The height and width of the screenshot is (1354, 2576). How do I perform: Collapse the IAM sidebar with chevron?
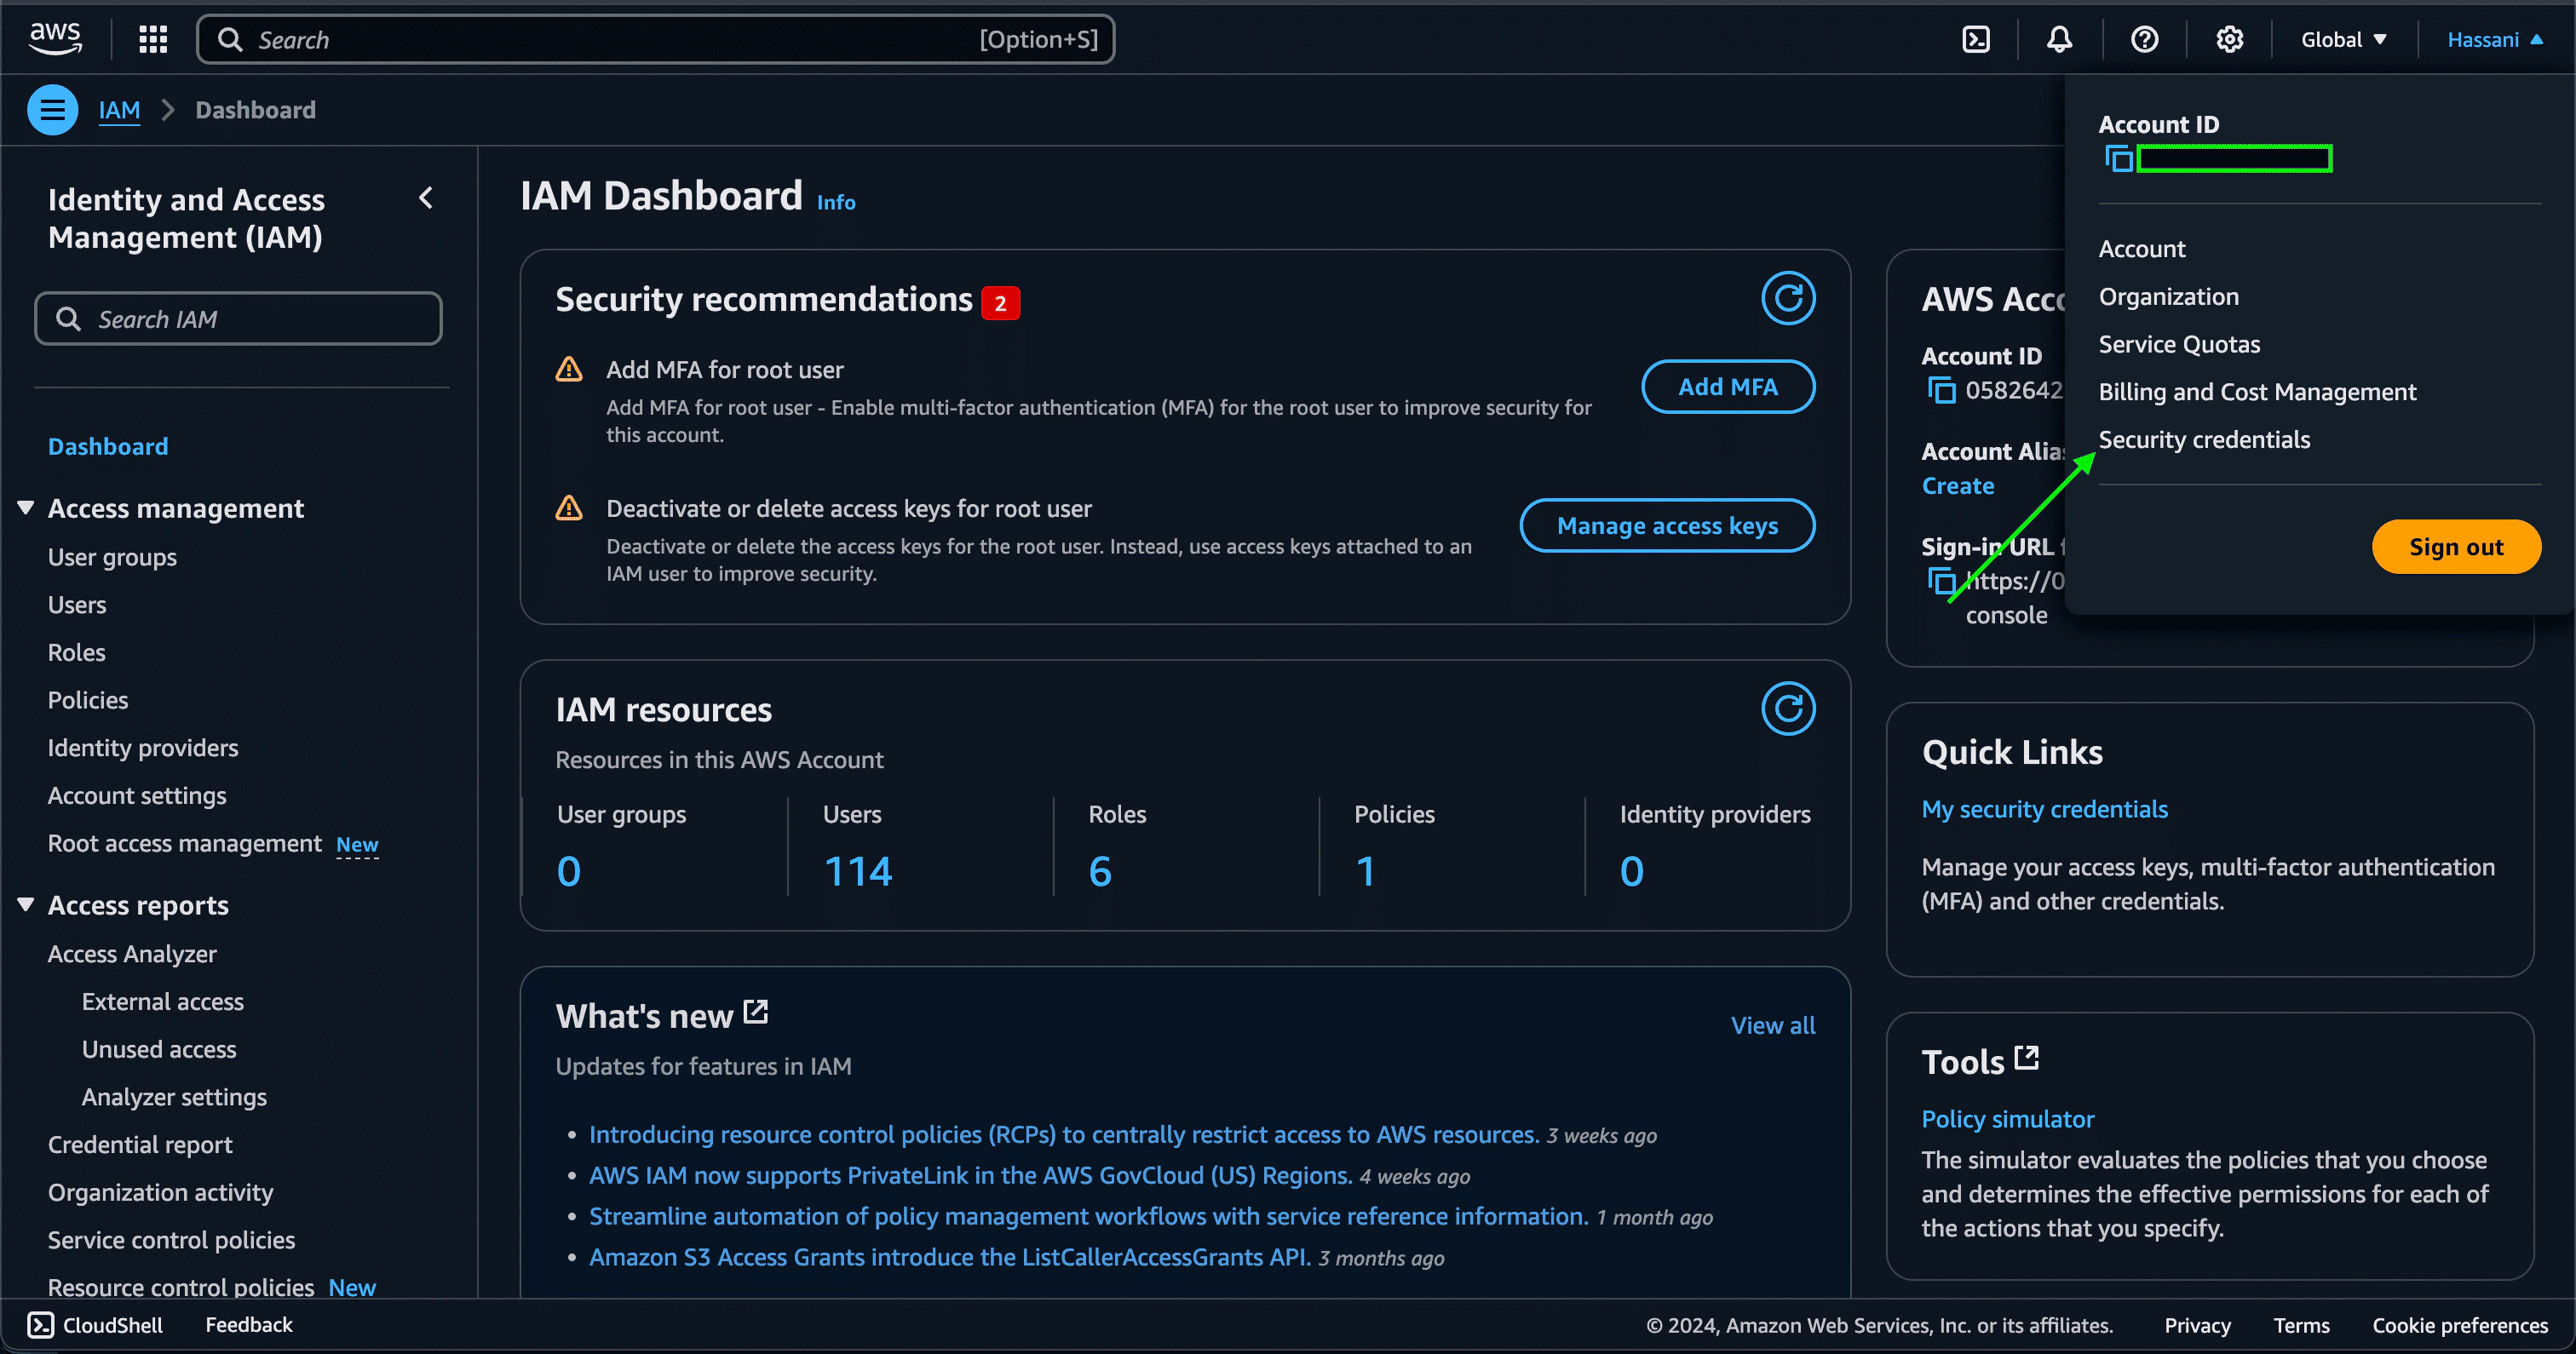coord(426,198)
